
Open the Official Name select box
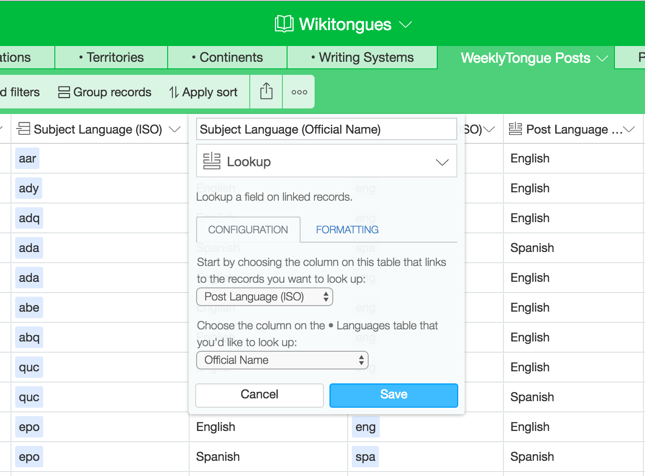282,360
